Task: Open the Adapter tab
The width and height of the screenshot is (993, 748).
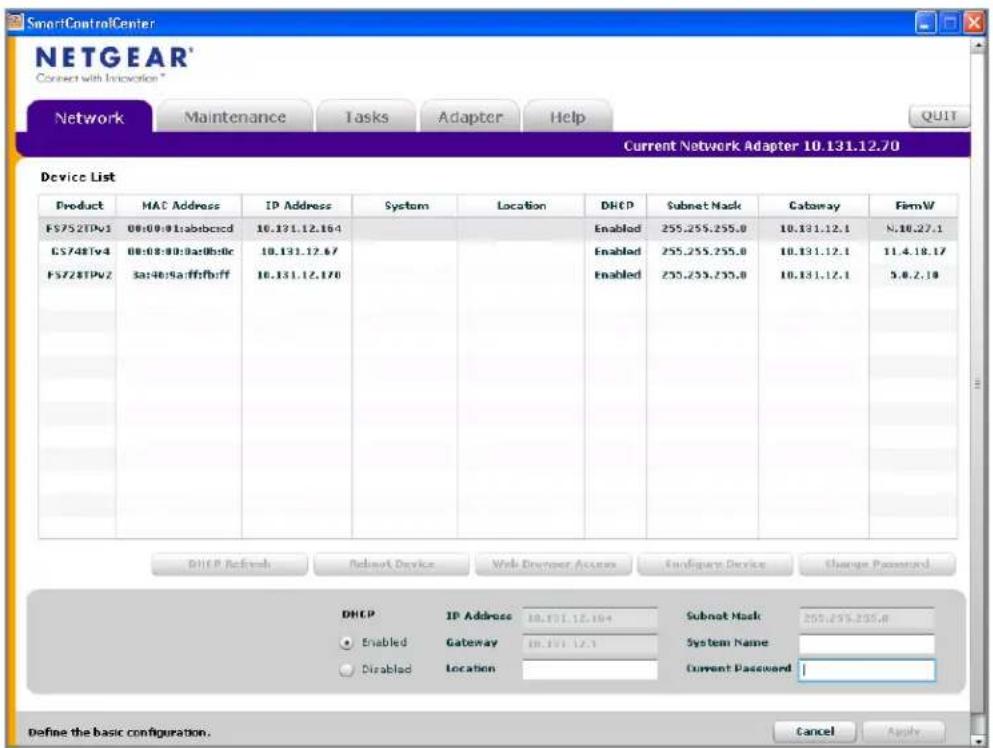Action: tap(470, 117)
